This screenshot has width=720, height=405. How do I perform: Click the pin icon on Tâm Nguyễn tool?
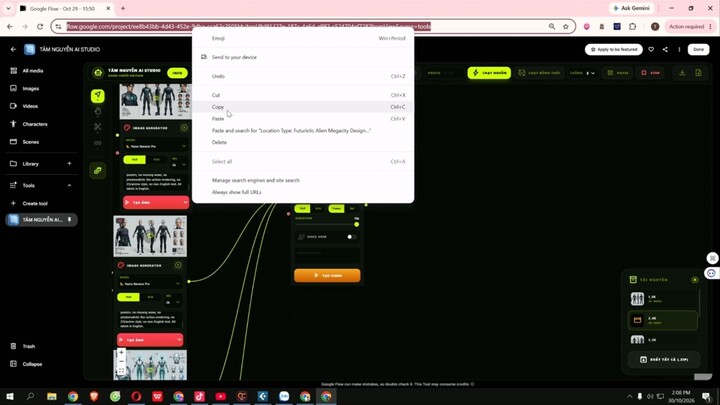click(x=69, y=219)
